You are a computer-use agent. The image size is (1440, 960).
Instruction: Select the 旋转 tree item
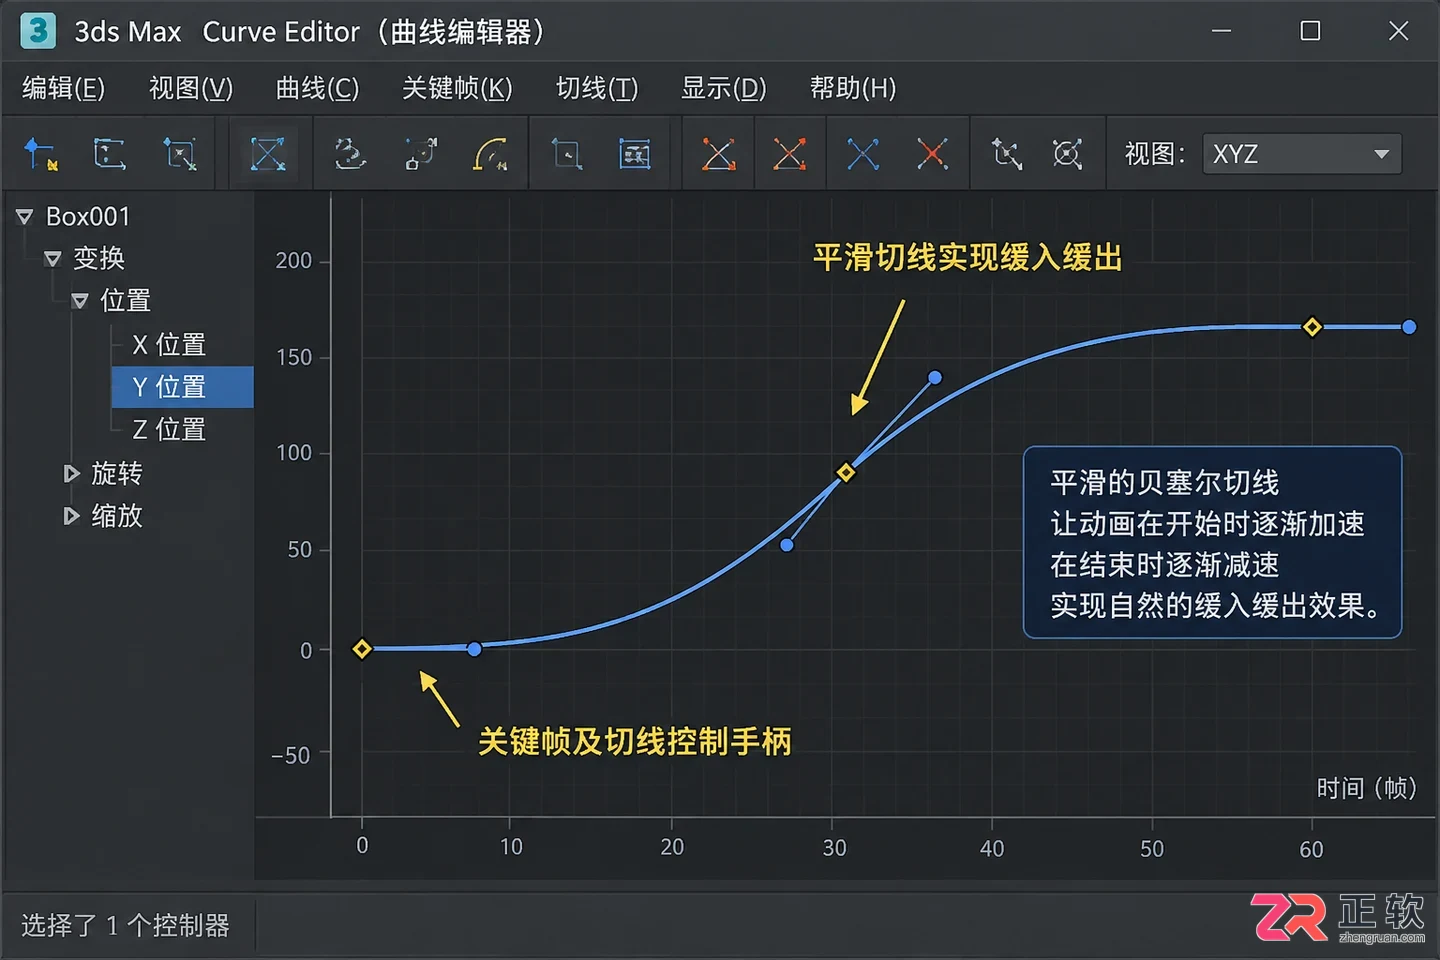click(117, 473)
